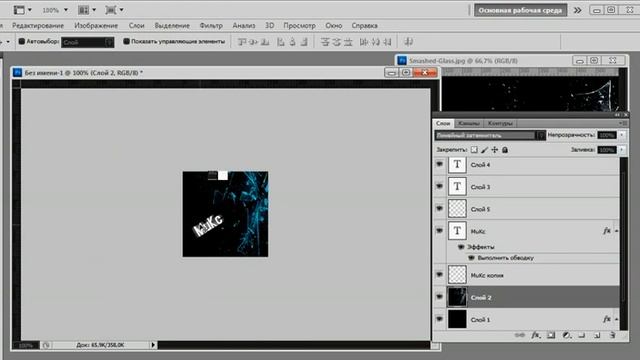Click the align bottom edges icon
Screen dimensions: 640x360
[265, 42]
